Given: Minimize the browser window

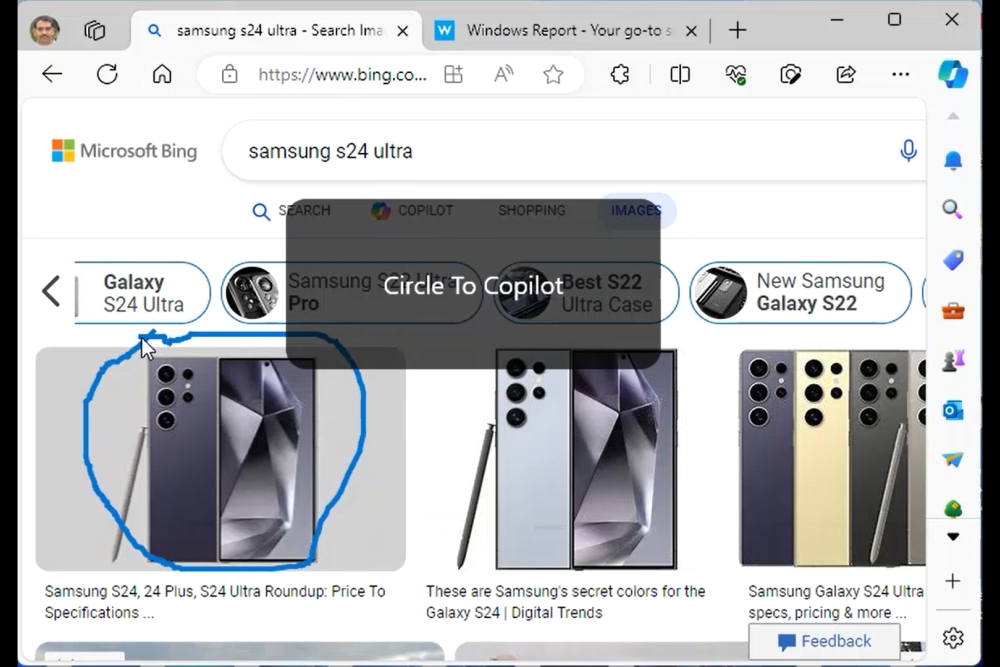Looking at the screenshot, I should [x=837, y=20].
